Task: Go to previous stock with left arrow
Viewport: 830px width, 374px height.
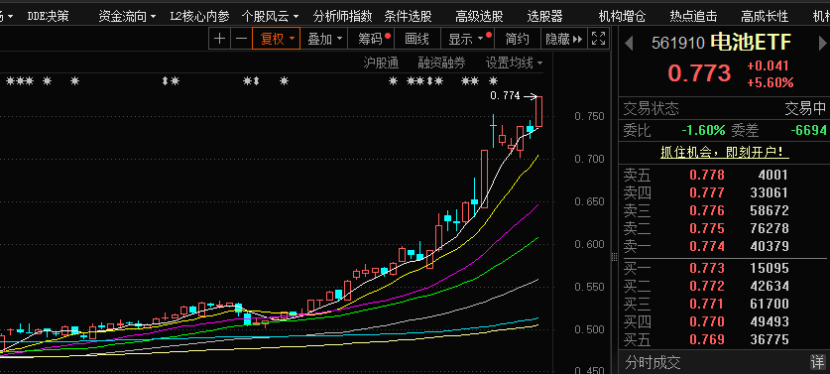Action: pyautogui.click(x=629, y=43)
